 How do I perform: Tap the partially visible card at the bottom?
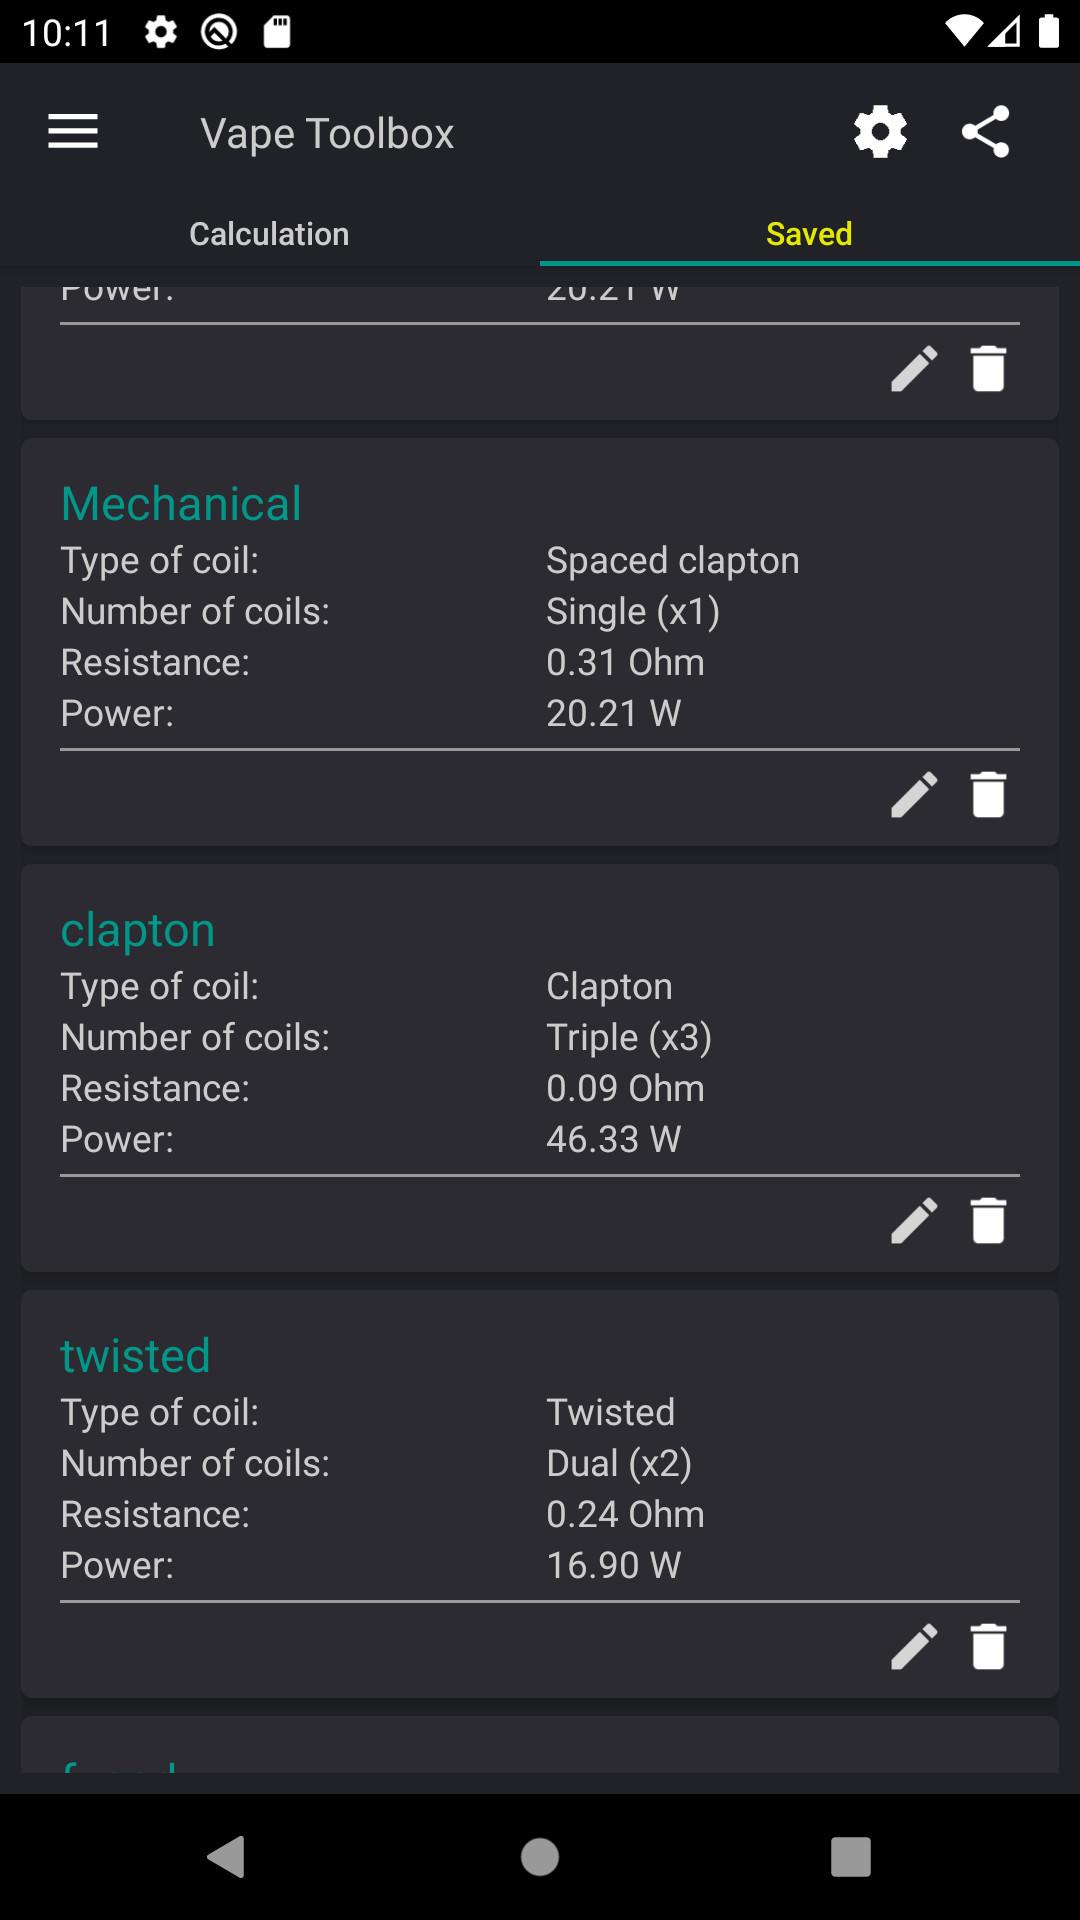click(540, 1745)
